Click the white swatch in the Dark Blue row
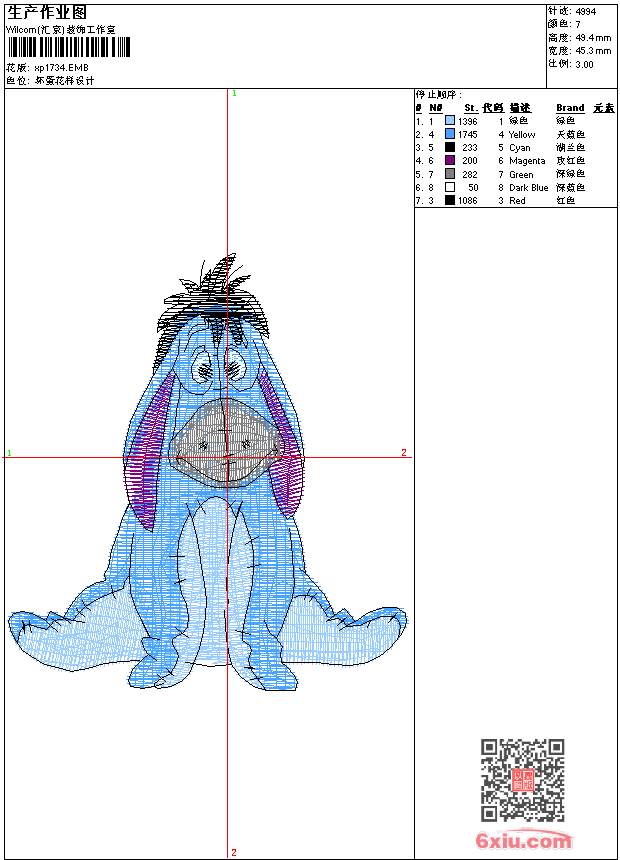Screen dimensions: 620x860 (x=449, y=187)
